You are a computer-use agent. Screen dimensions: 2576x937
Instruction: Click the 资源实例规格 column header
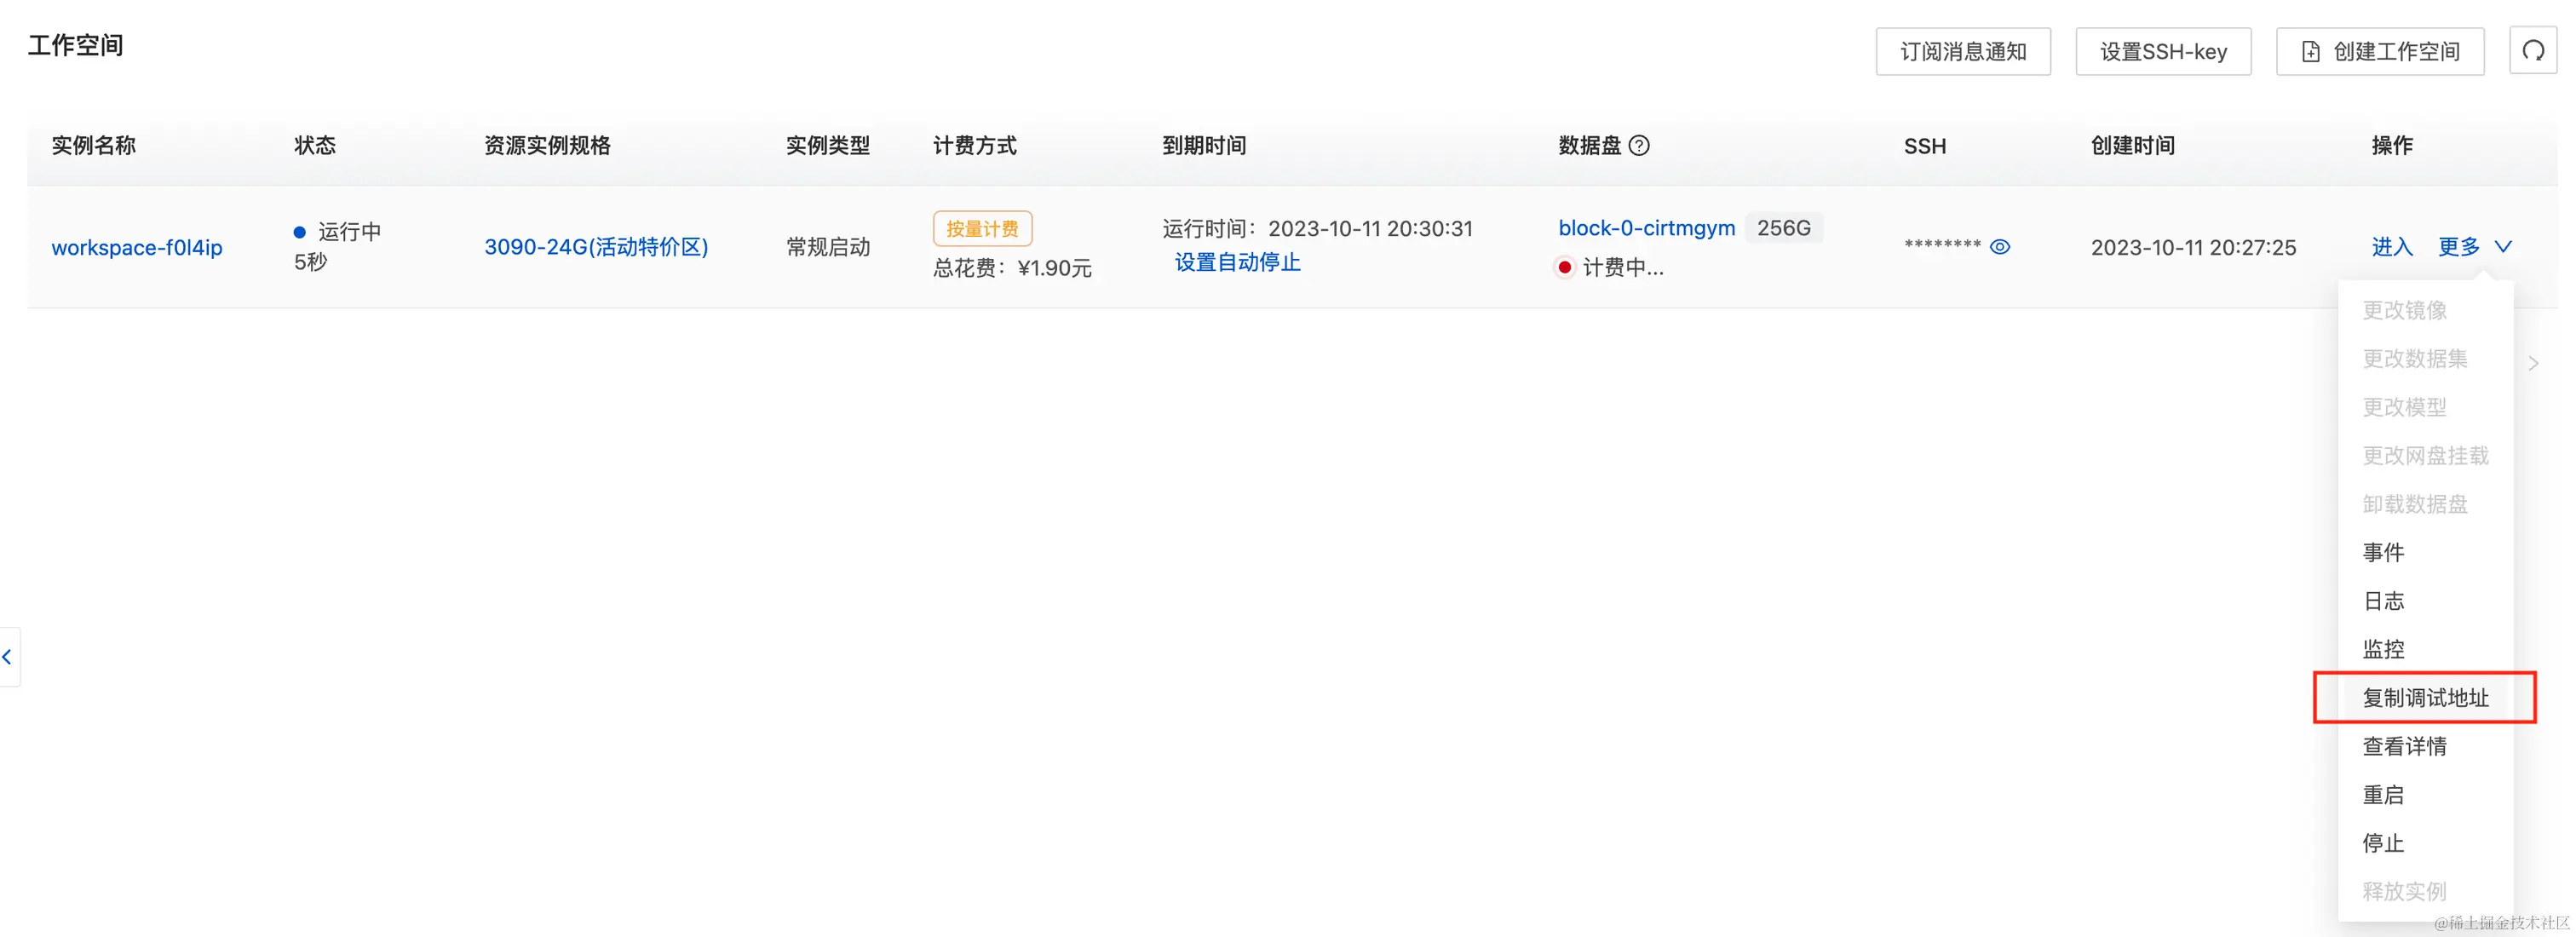click(x=547, y=146)
